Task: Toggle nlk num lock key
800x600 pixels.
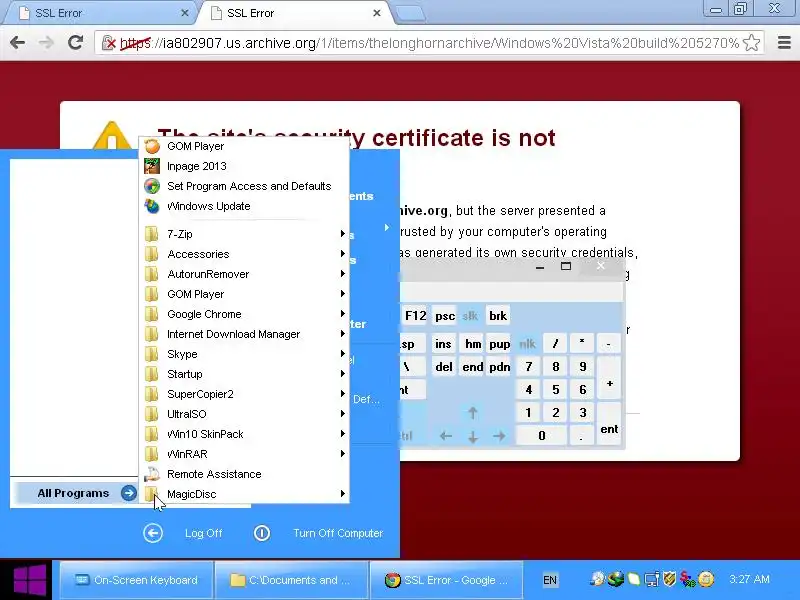Action: click(x=527, y=344)
